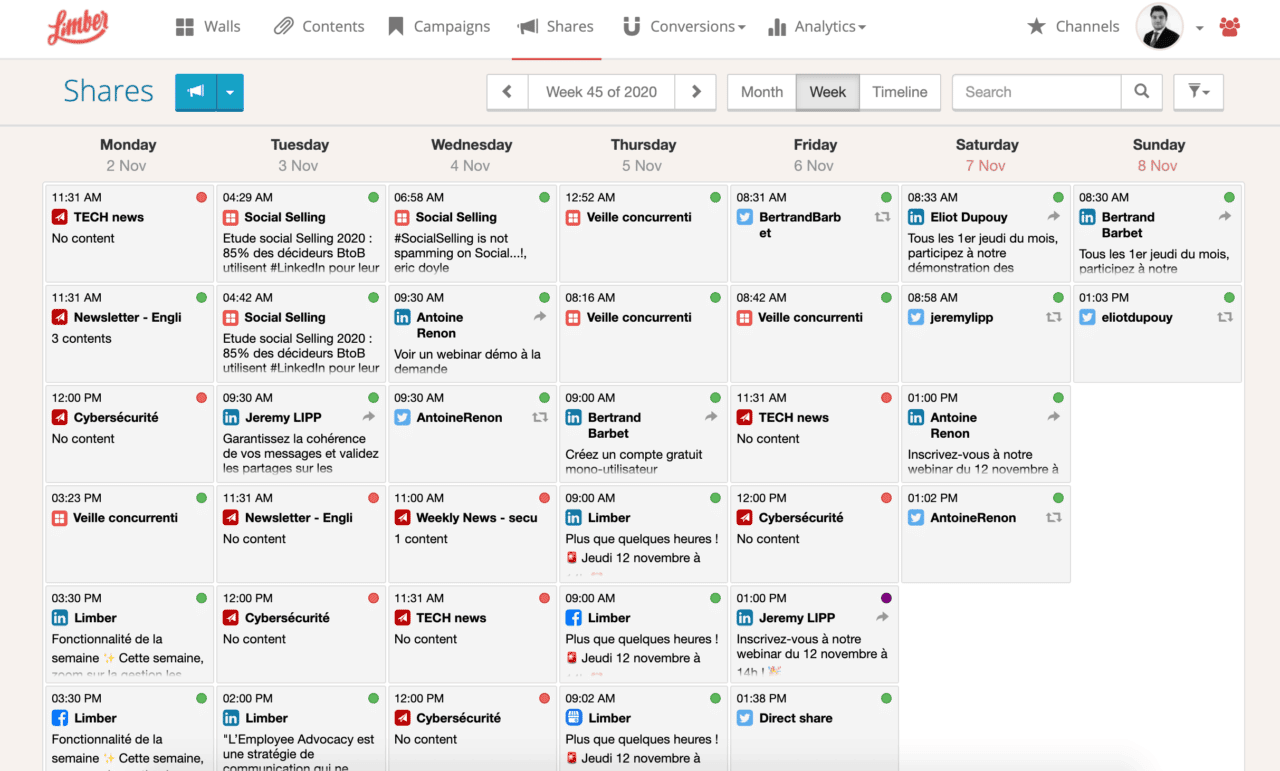Screen dimensions: 1280x771
Task: Open the Contents menu item
Action: click(x=319, y=27)
